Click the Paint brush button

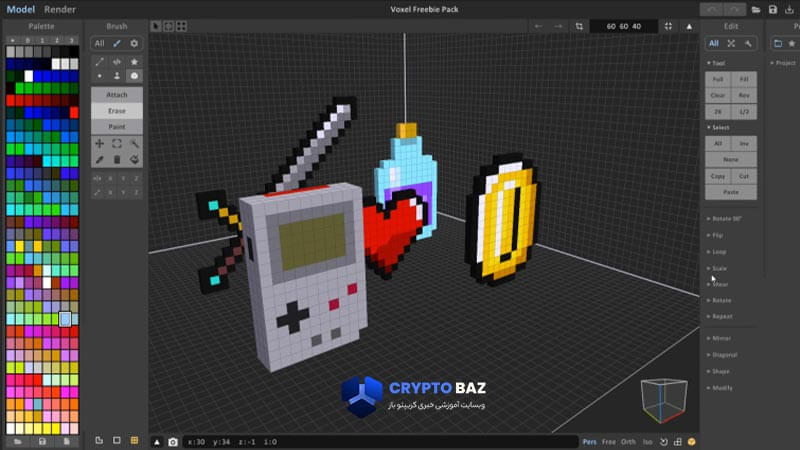pos(117,127)
